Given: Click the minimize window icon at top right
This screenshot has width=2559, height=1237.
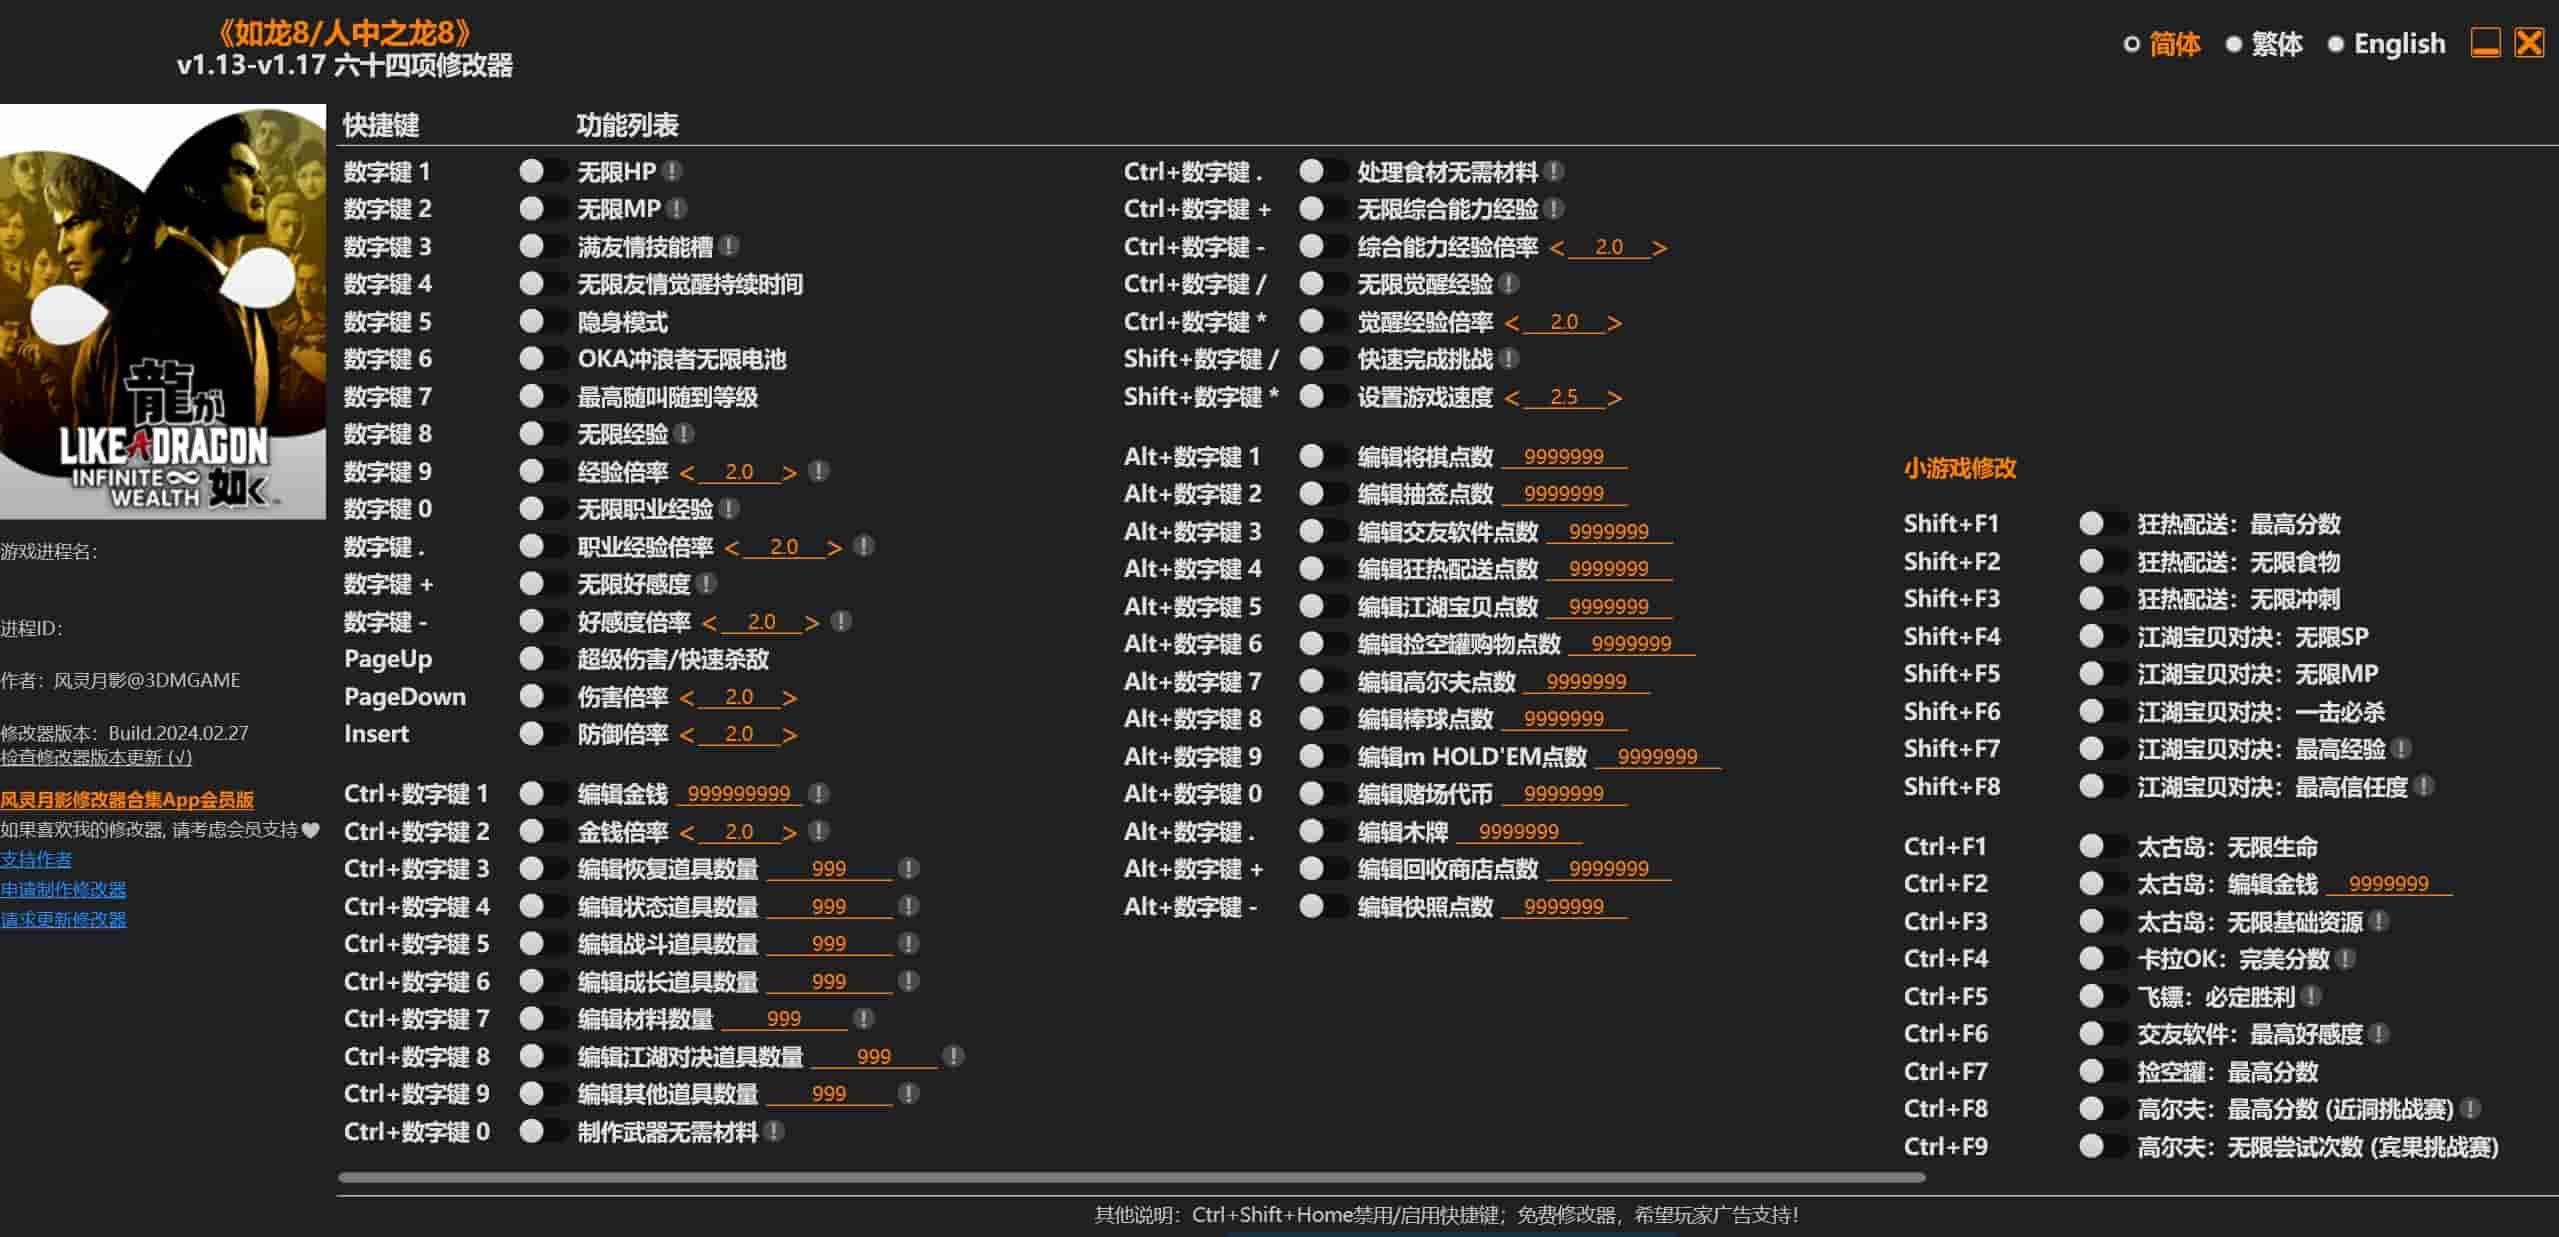Looking at the screenshot, I should coord(2485,43).
